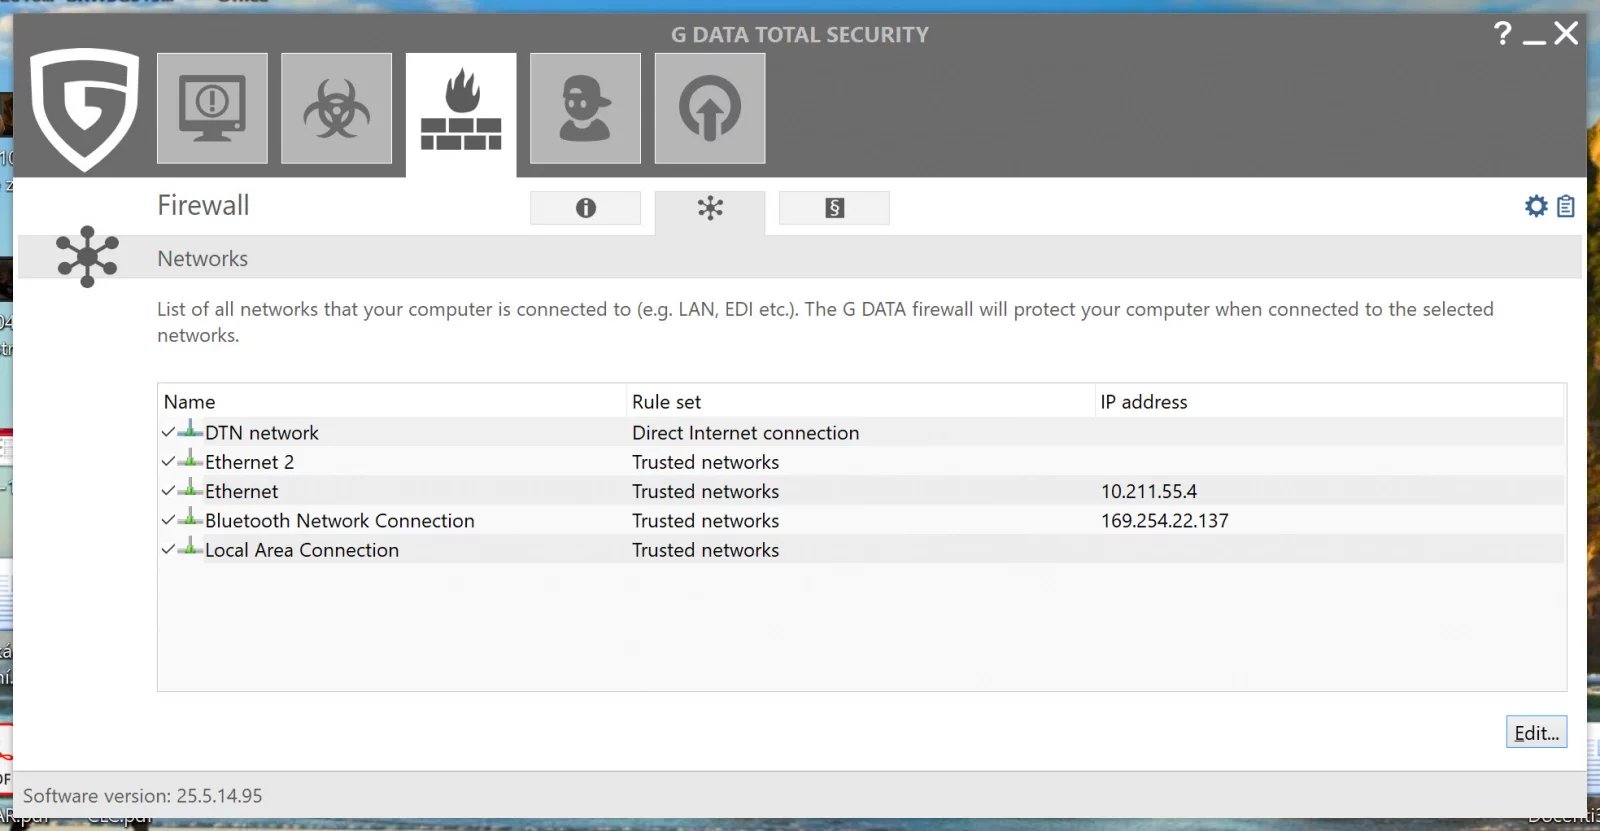Viewport: 1600px width, 831px height.
Task: Click the Bluetooth Network Connection adapter icon
Action: click(190, 518)
